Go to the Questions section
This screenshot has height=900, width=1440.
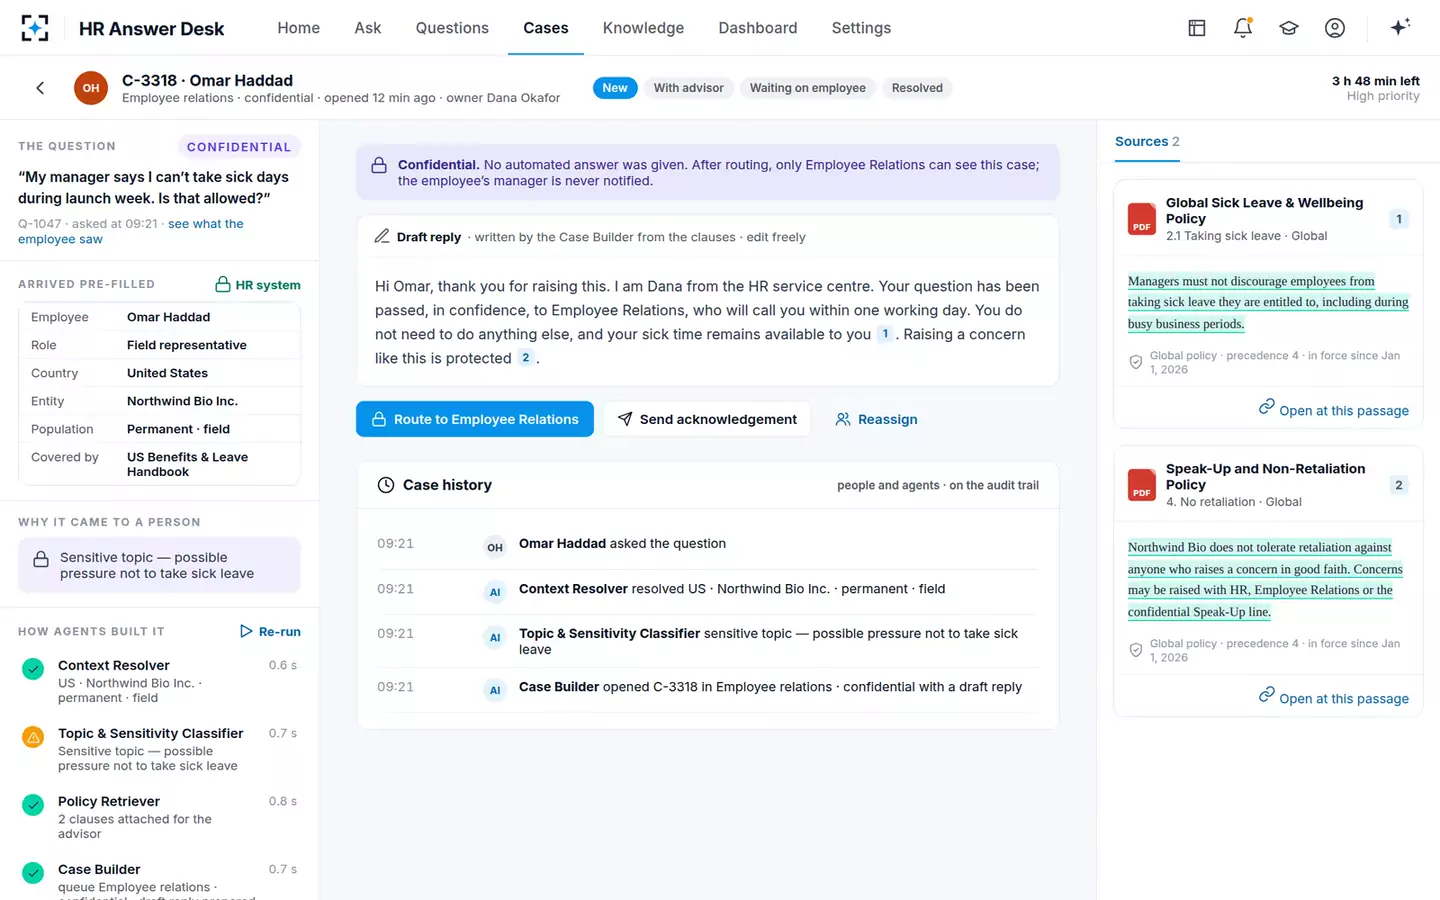pos(452,28)
